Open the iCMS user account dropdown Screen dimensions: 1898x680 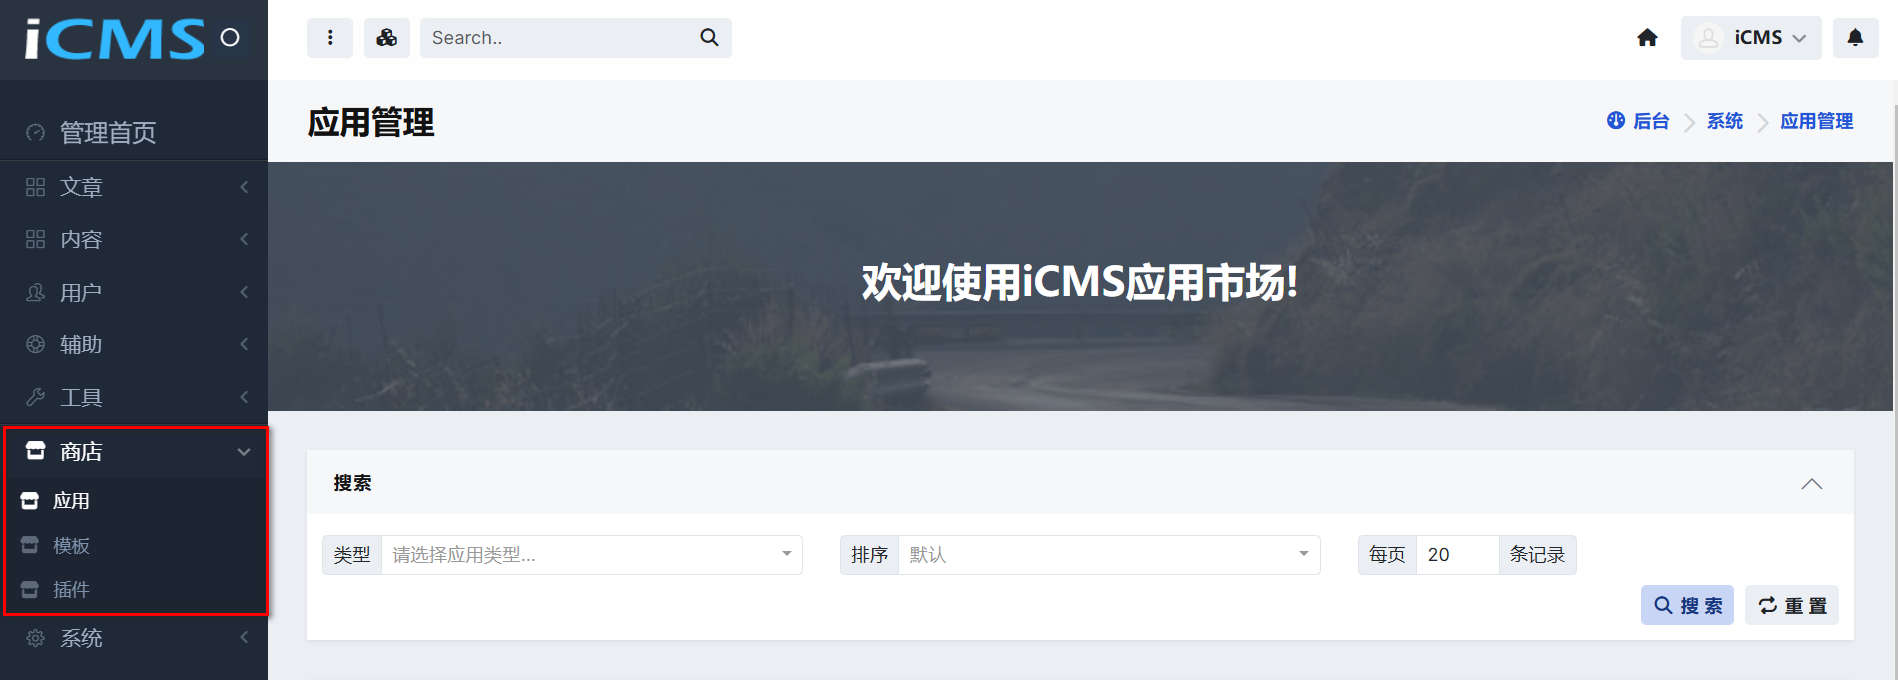[1751, 38]
